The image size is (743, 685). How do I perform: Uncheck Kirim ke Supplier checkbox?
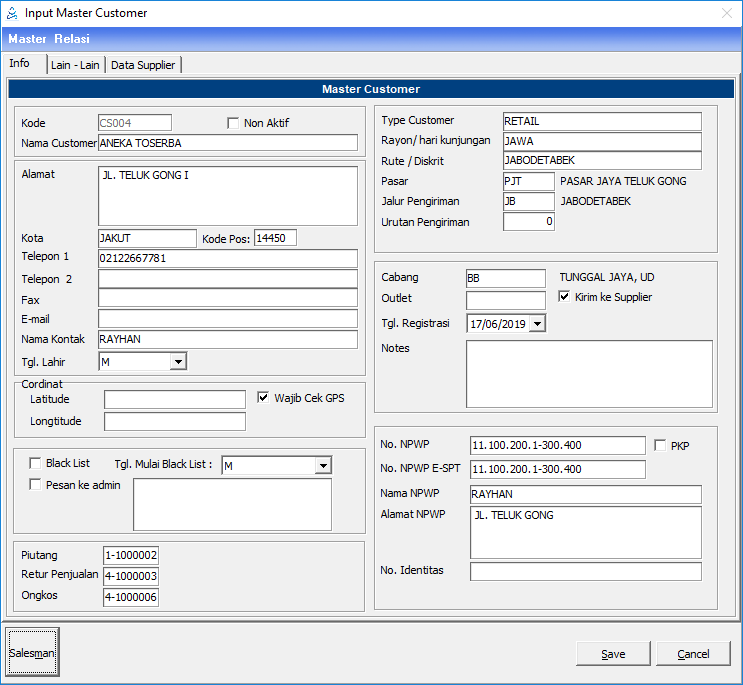(564, 297)
